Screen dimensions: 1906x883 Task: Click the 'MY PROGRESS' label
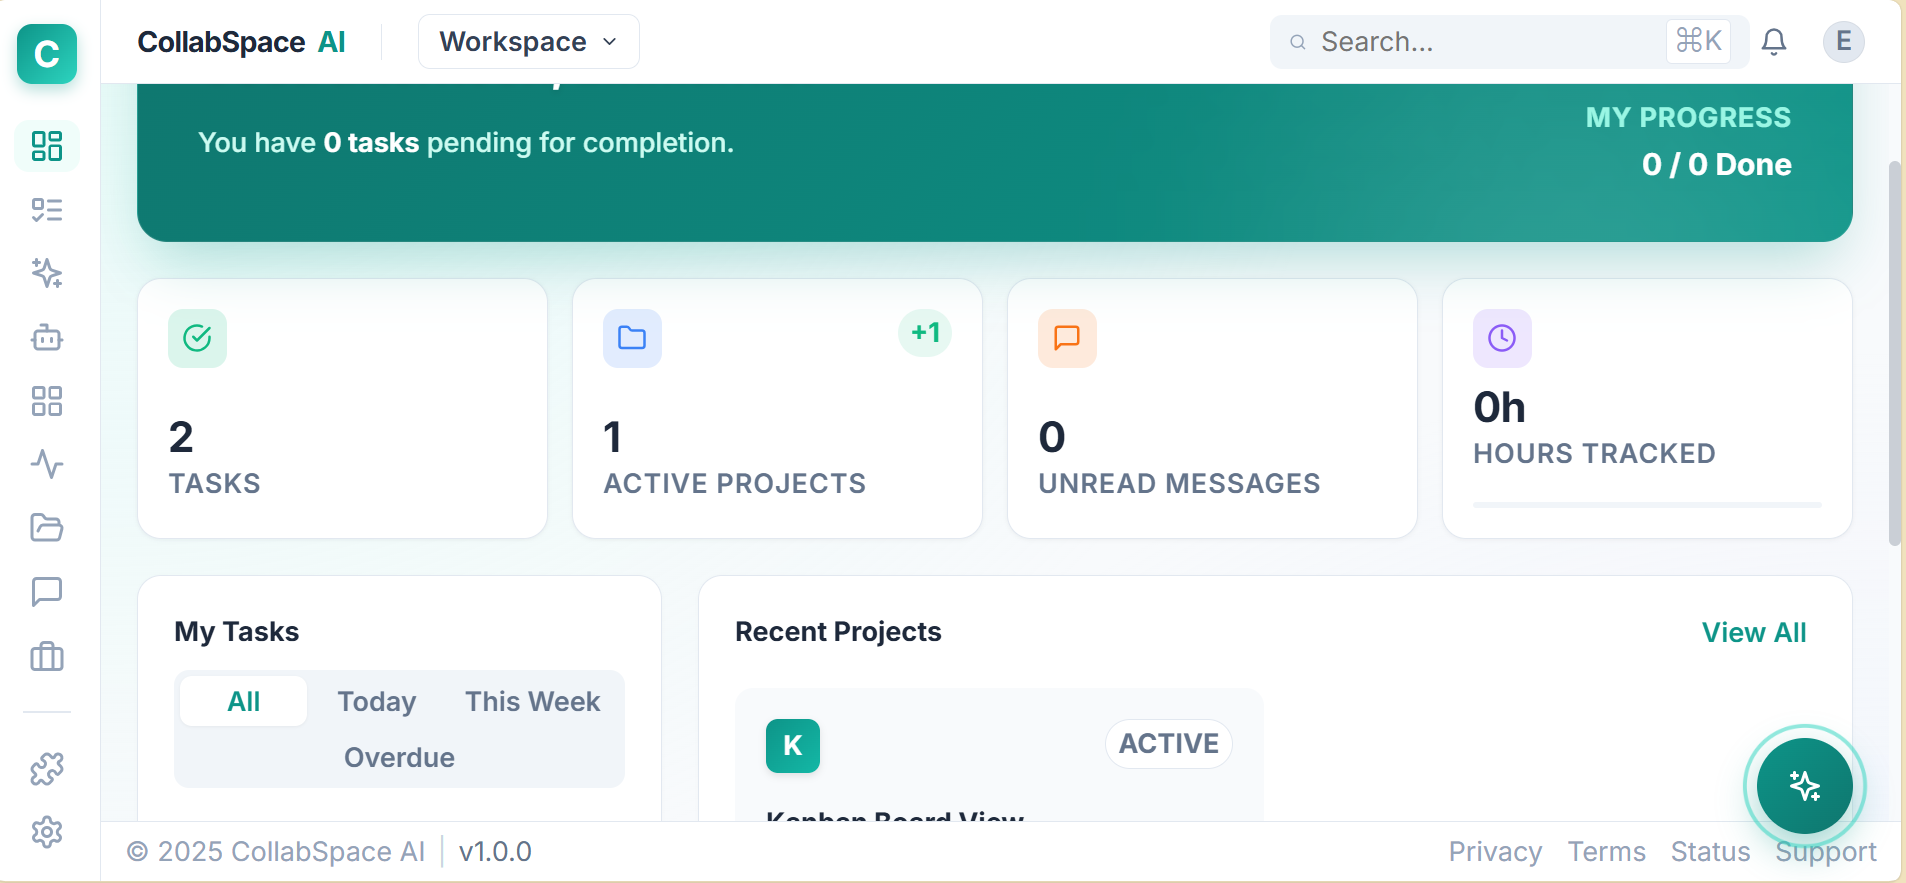coord(1688,117)
